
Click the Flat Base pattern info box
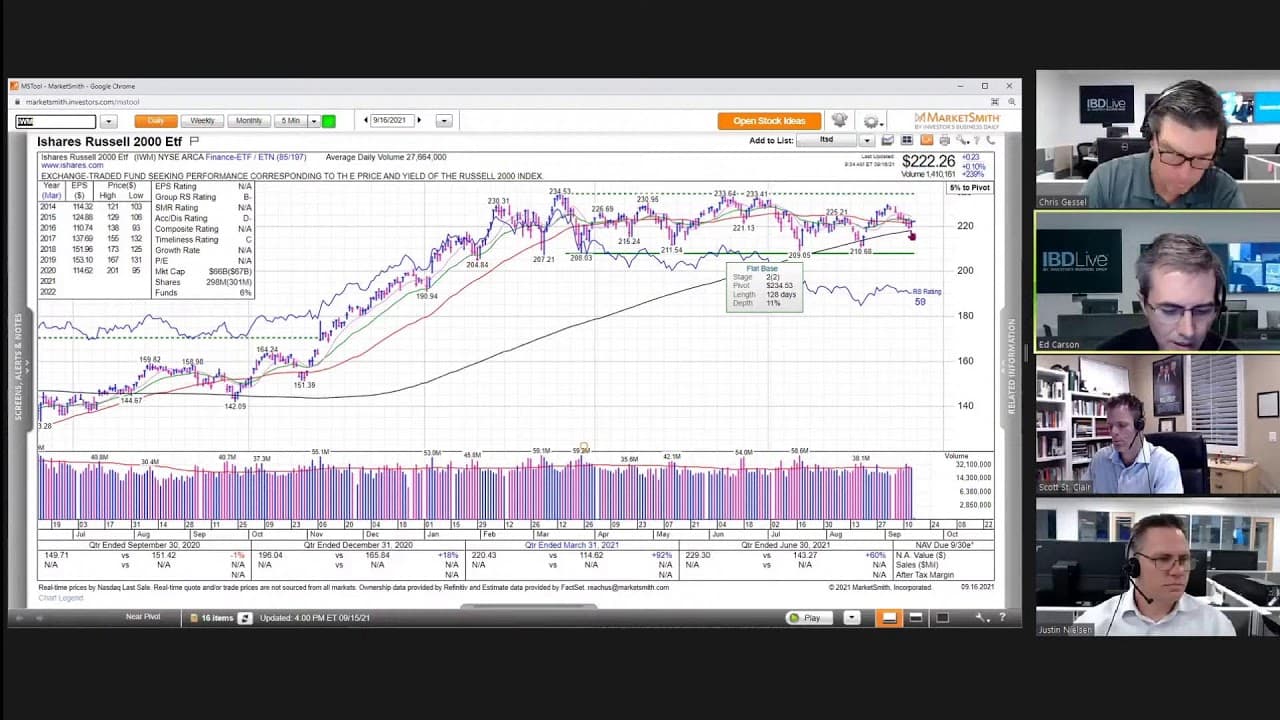tap(765, 286)
